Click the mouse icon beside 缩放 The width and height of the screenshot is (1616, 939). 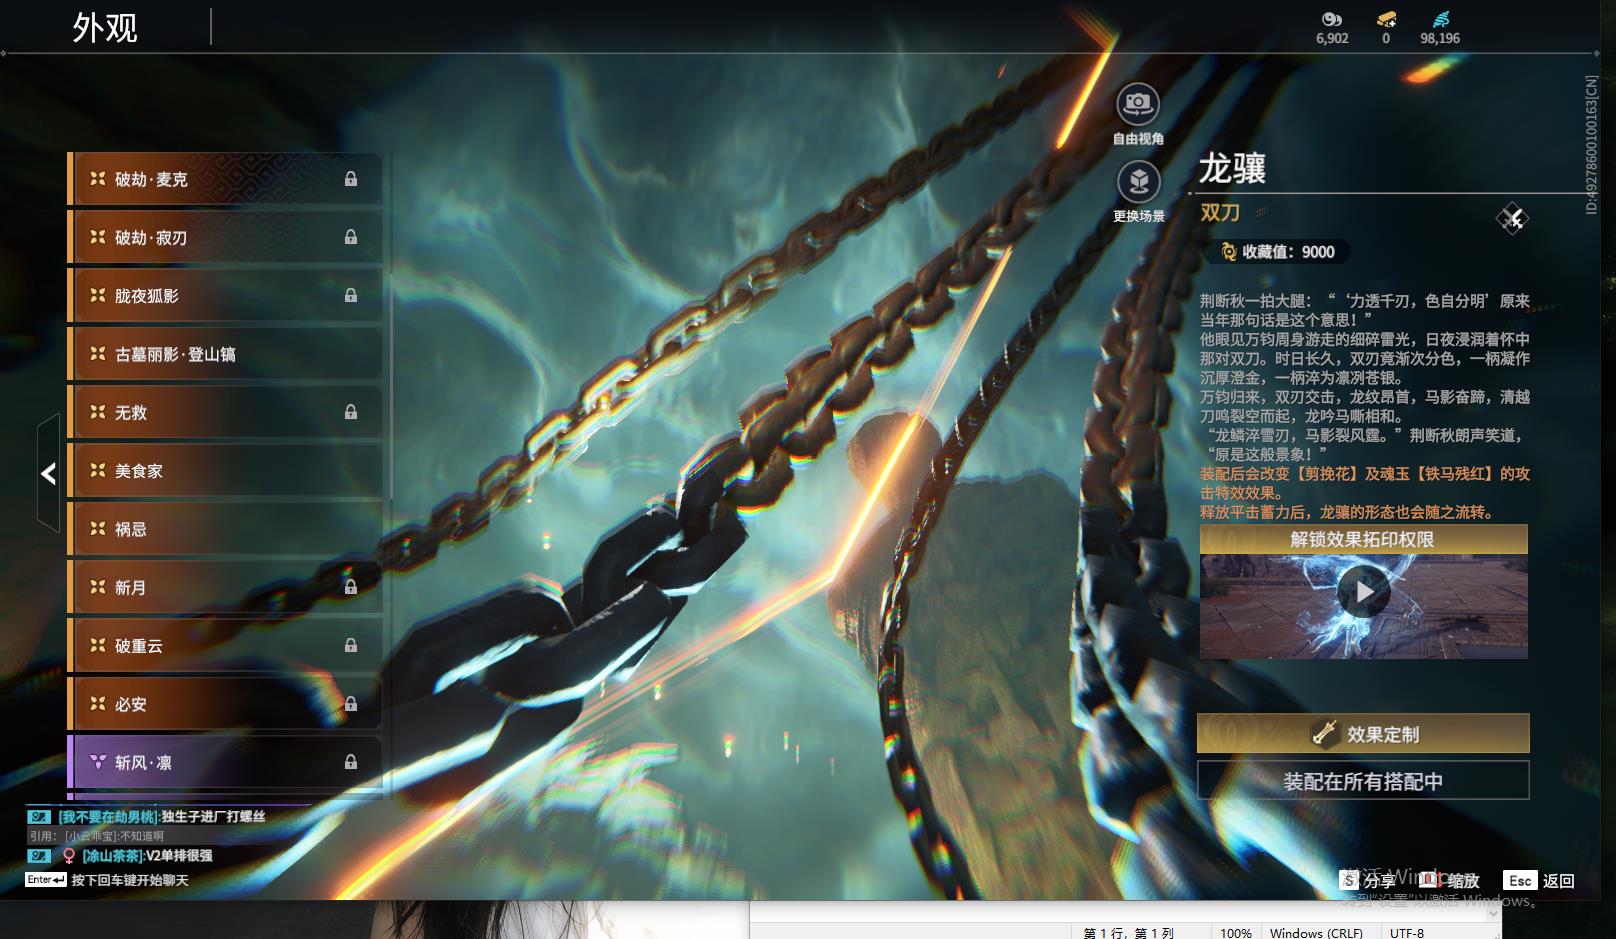pos(1430,880)
